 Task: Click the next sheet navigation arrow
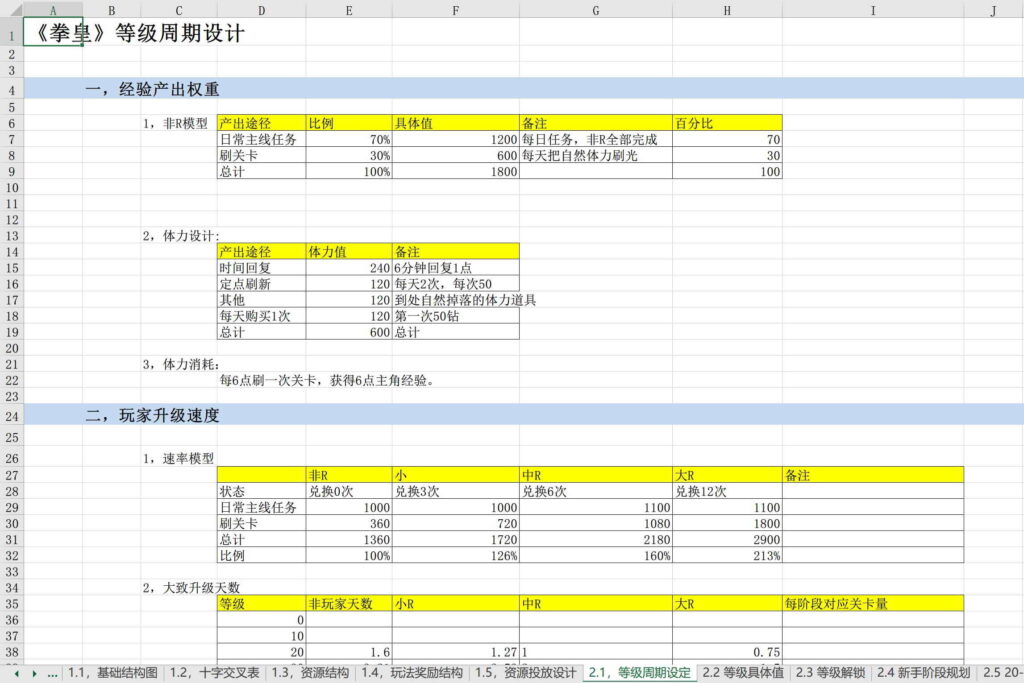tap(33, 673)
